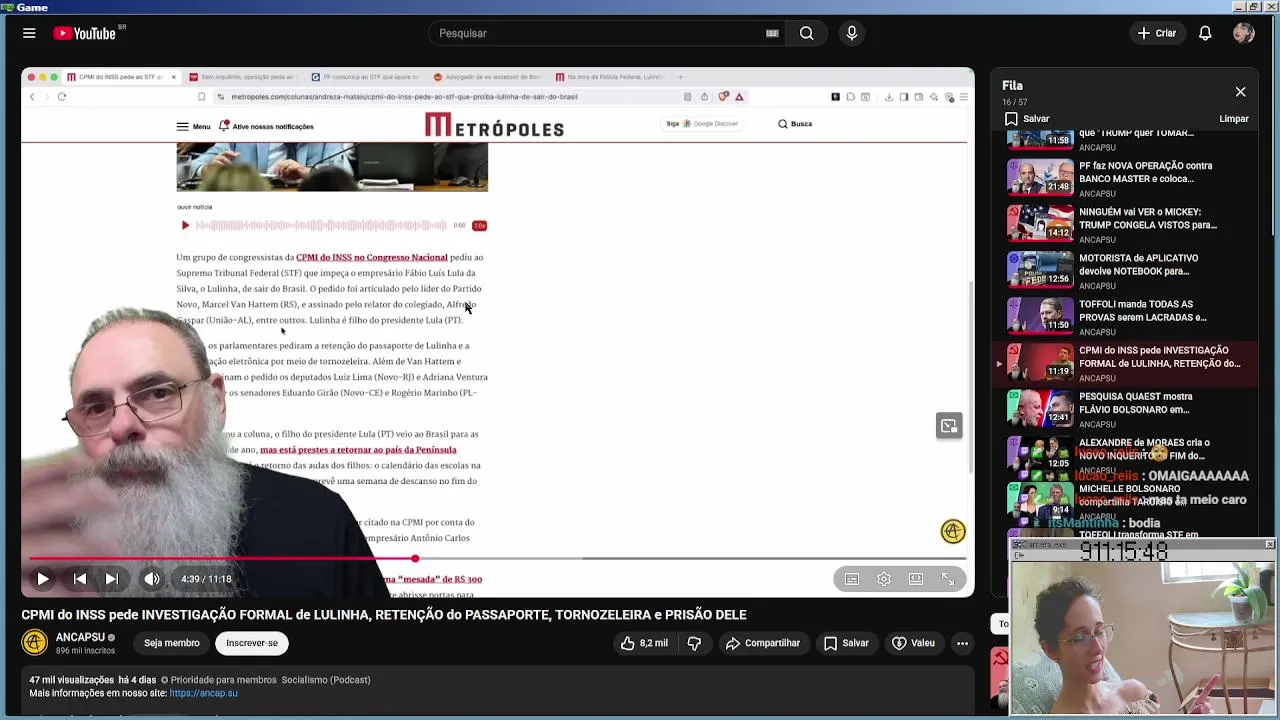This screenshot has height=720, width=1280.
Task: Open more actions three-dot menu
Action: coord(962,643)
